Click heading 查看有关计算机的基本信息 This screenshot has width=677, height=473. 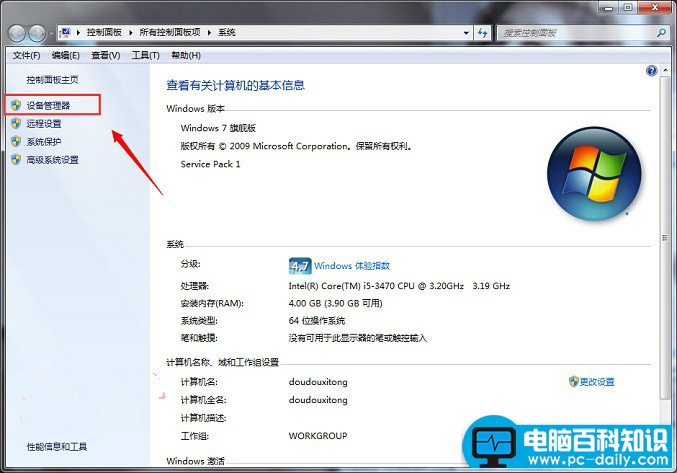[x=235, y=85]
